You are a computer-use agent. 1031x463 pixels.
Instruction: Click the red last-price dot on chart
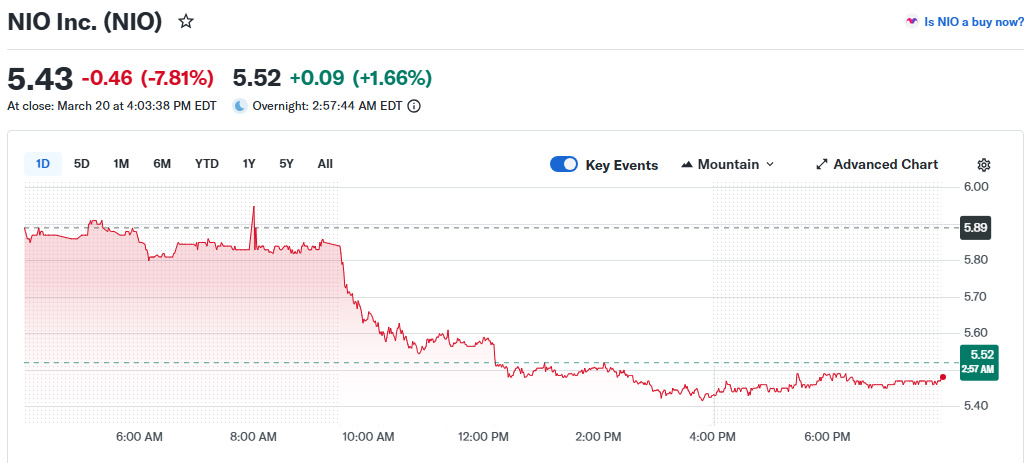pyautogui.click(x=943, y=377)
